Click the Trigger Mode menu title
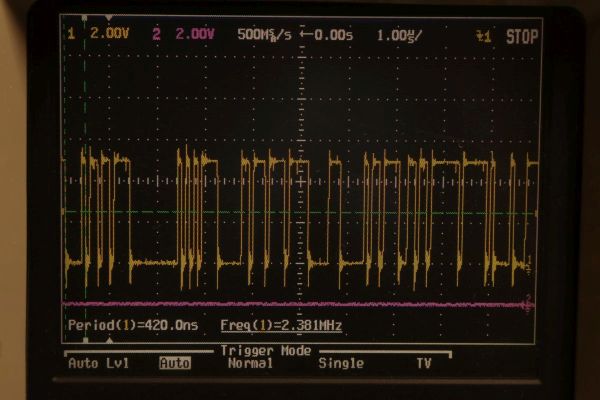Viewport: 600px width, 400px height. [266, 351]
